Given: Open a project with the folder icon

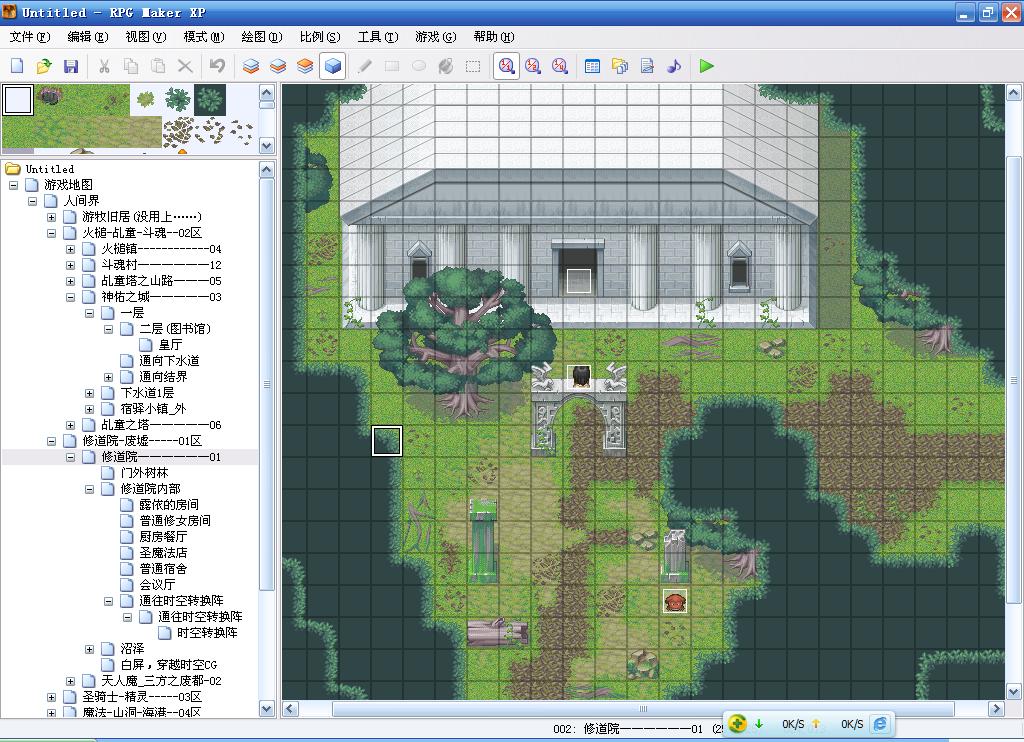Looking at the screenshot, I should tap(44, 66).
